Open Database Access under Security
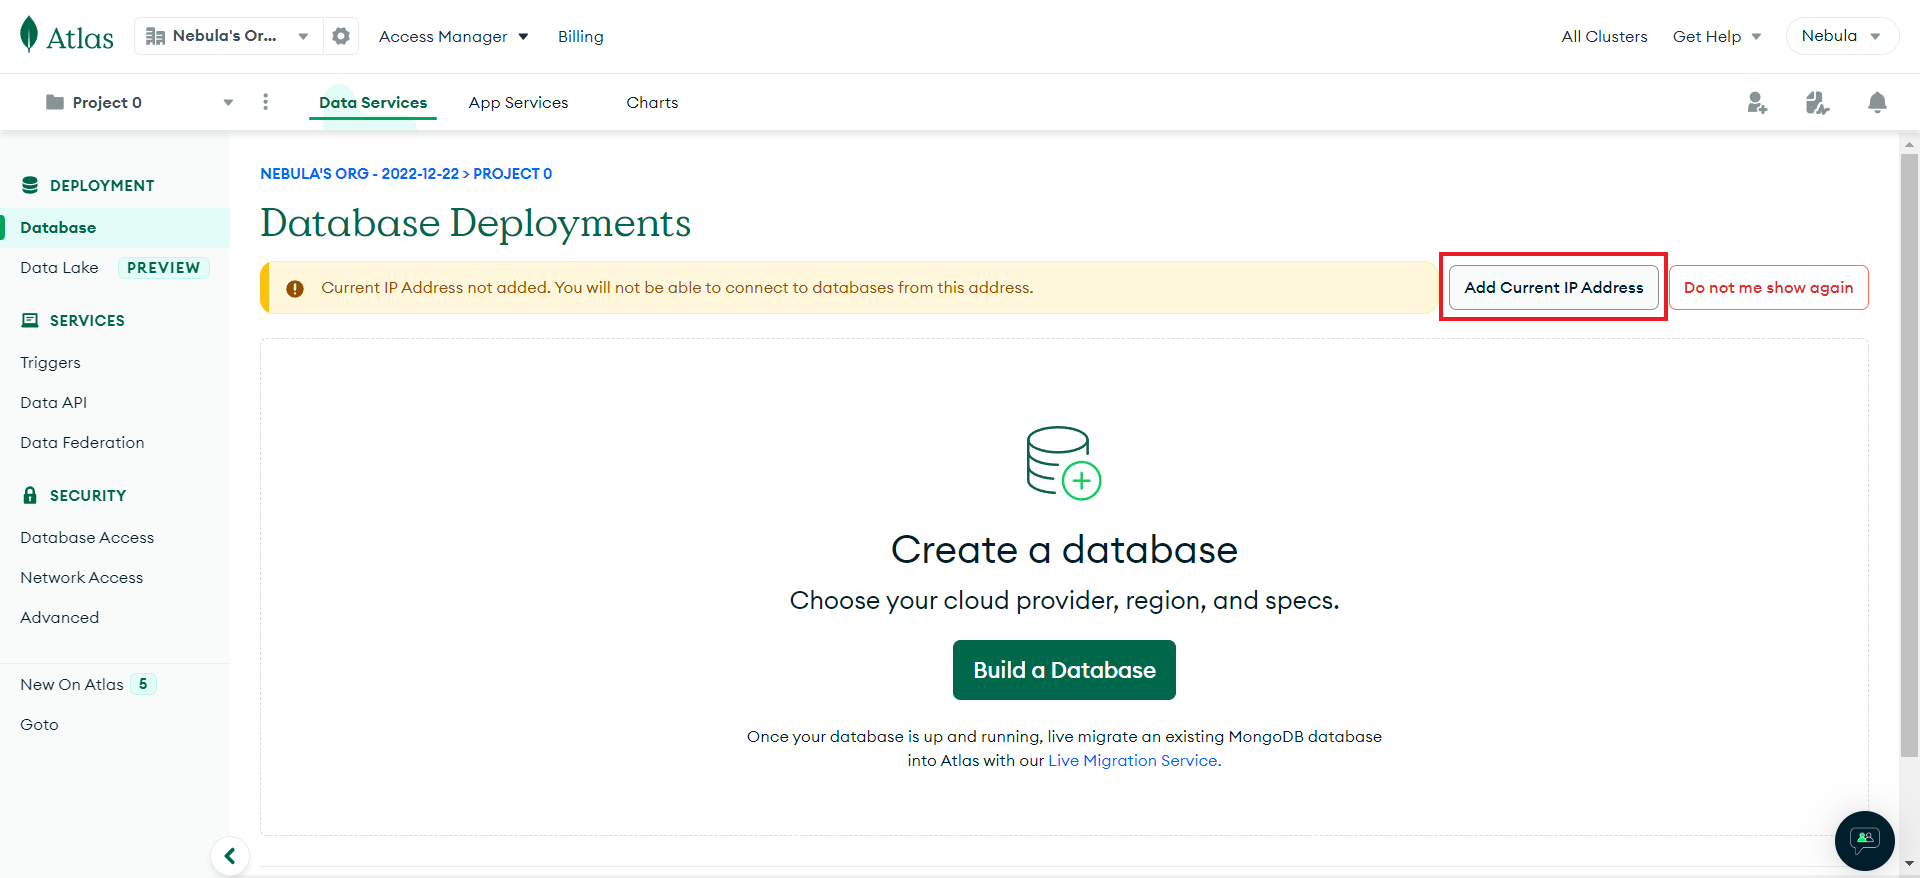The height and width of the screenshot is (878, 1920). (87, 537)
